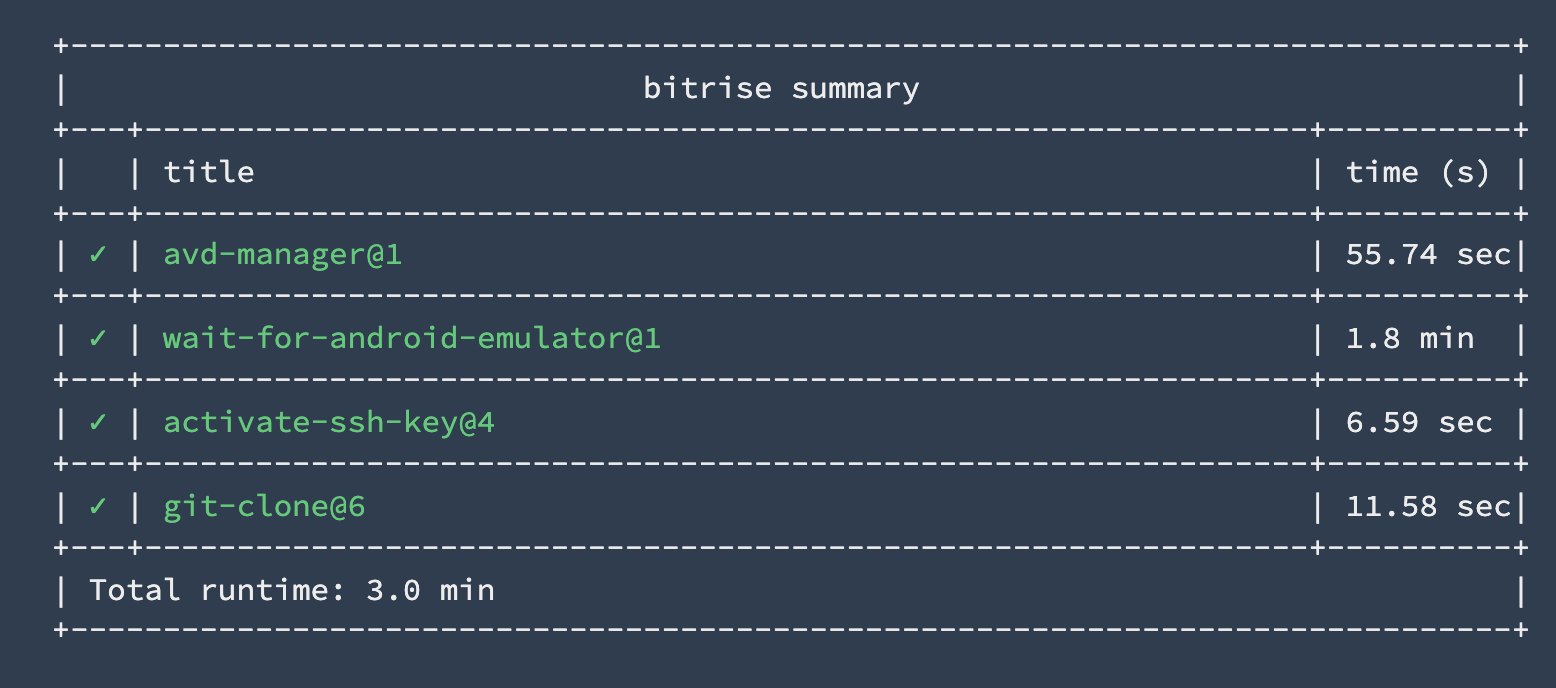Click the green checkmark beside avd-manager@1
This screenshot has width=1556, height=688.
click(x=97, y=255)
